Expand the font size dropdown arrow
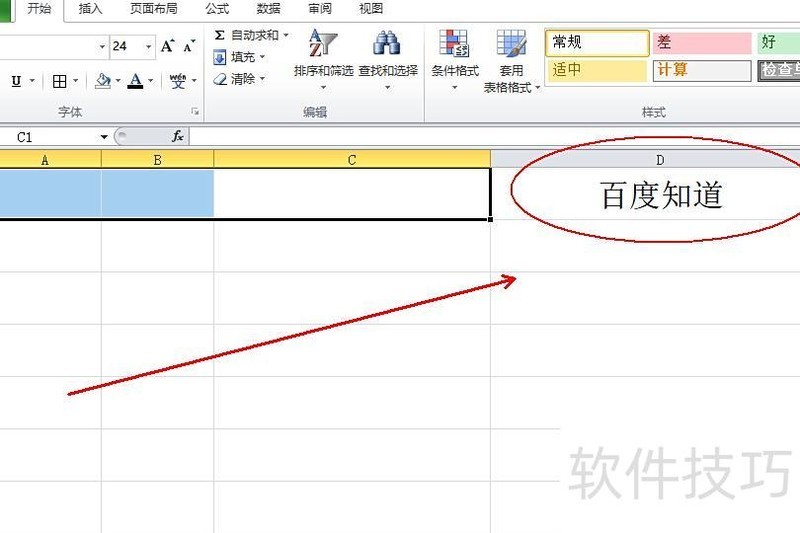The image size is (800, 533). 149,47
